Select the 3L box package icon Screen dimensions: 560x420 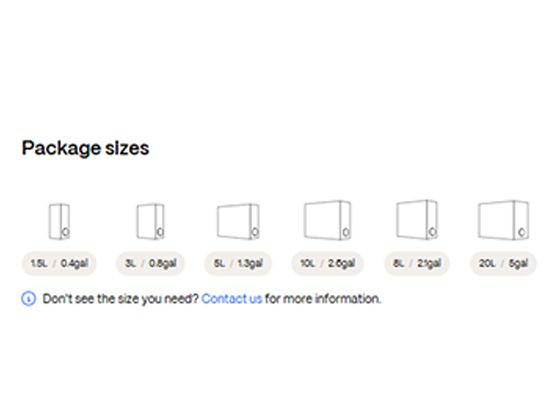pyautogui.click(x=150, y=221)
